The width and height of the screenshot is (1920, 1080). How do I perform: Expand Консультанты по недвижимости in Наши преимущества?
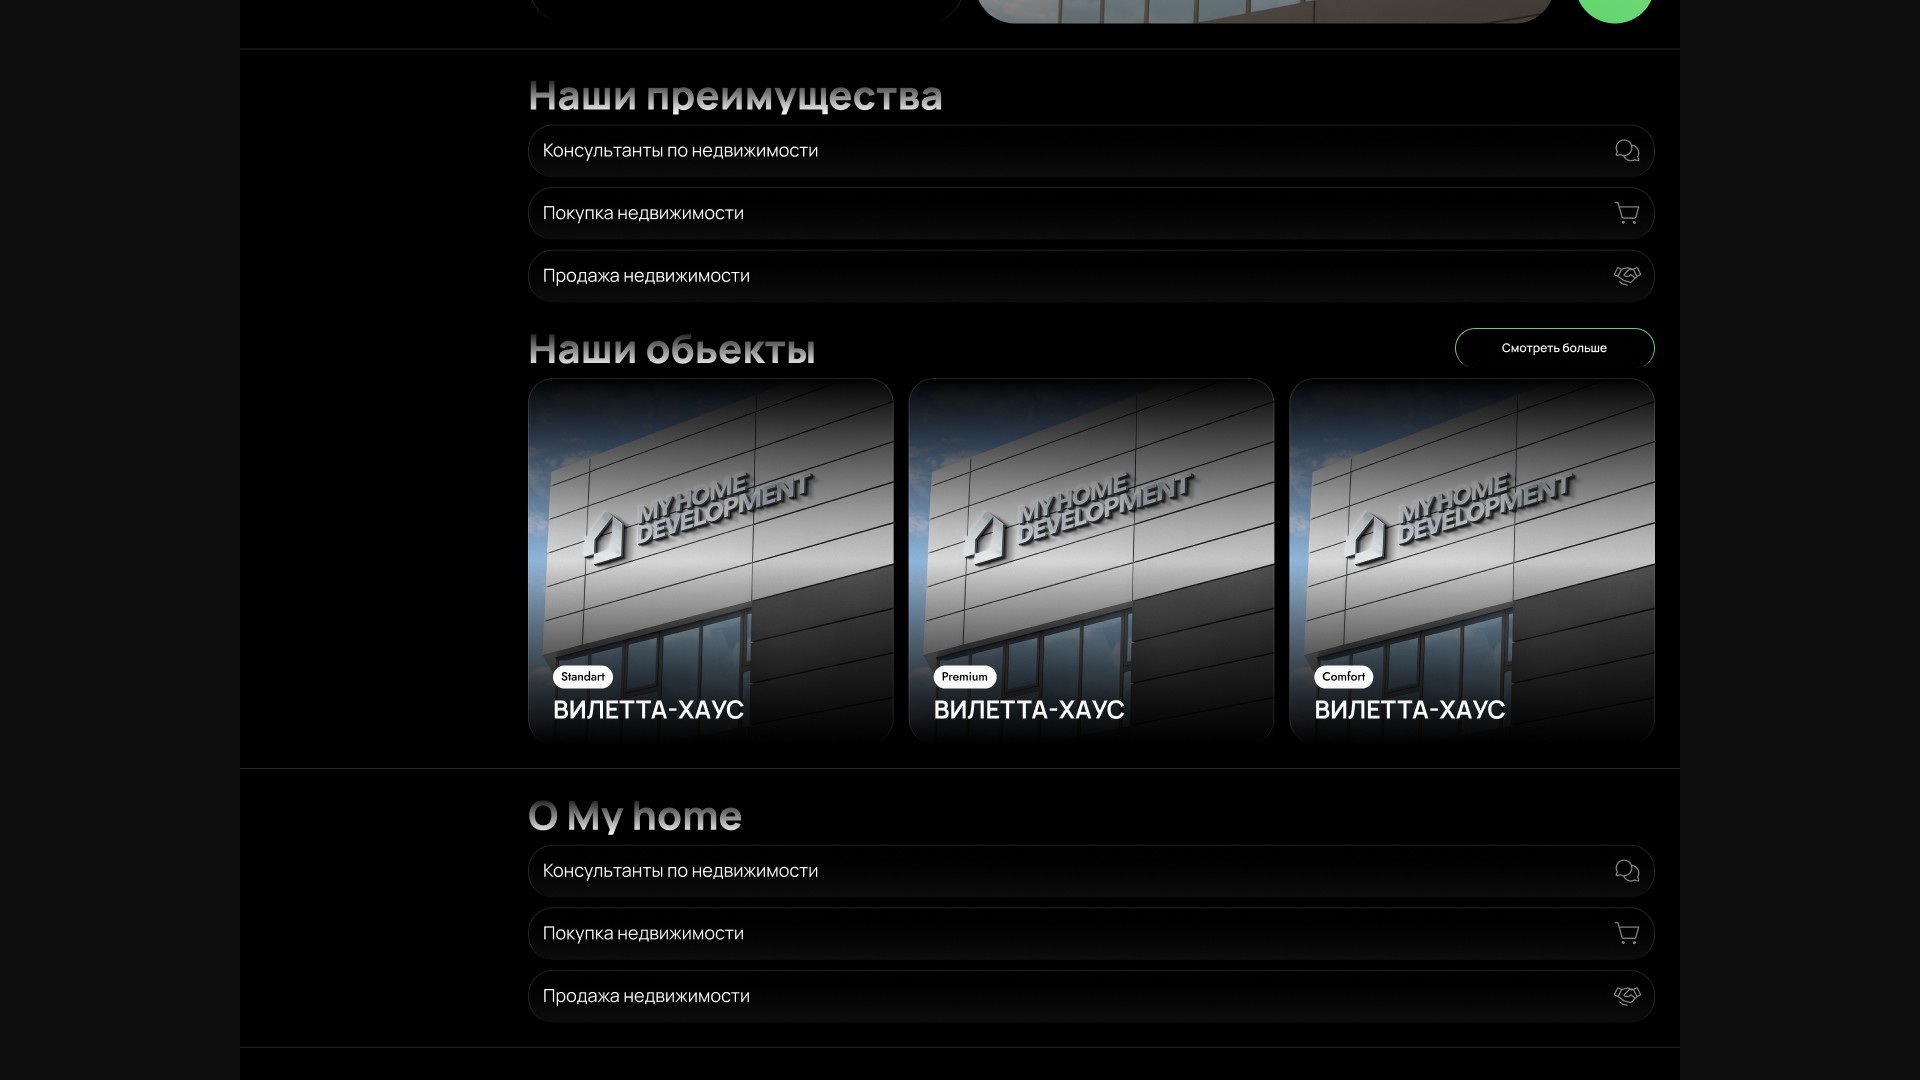tap(680, 151)
